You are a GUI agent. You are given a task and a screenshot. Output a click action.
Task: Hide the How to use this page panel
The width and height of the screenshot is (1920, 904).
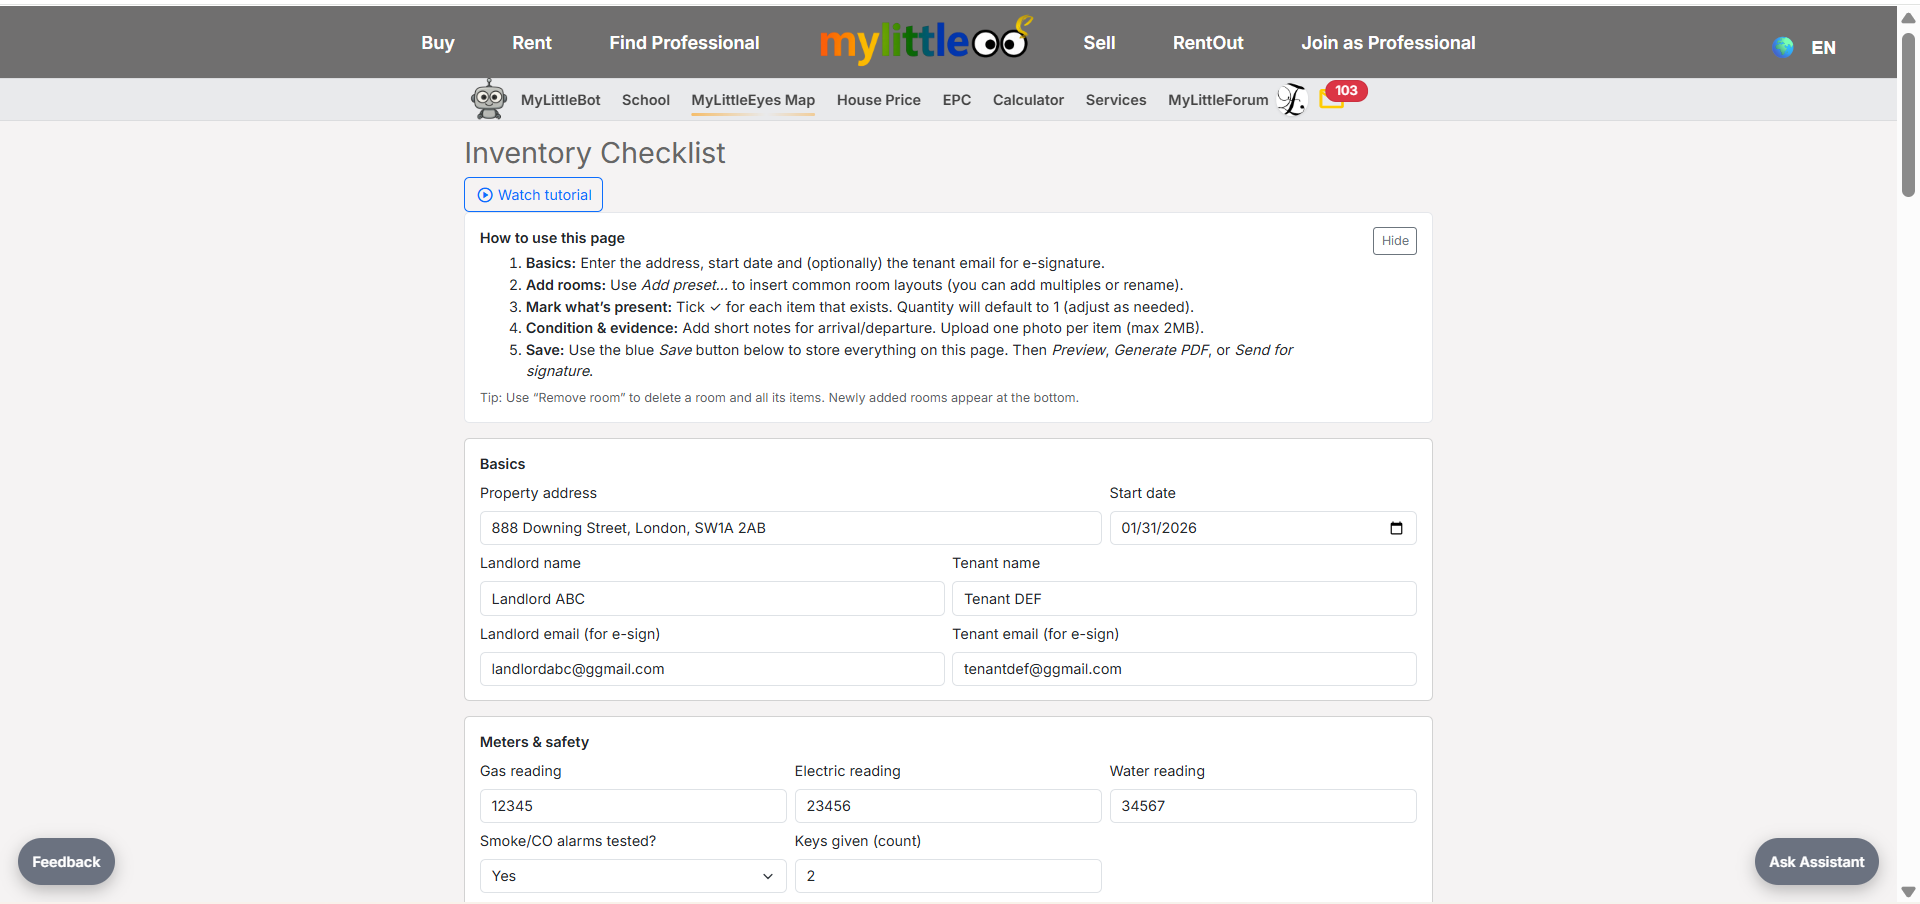[x=1394, y=241]
